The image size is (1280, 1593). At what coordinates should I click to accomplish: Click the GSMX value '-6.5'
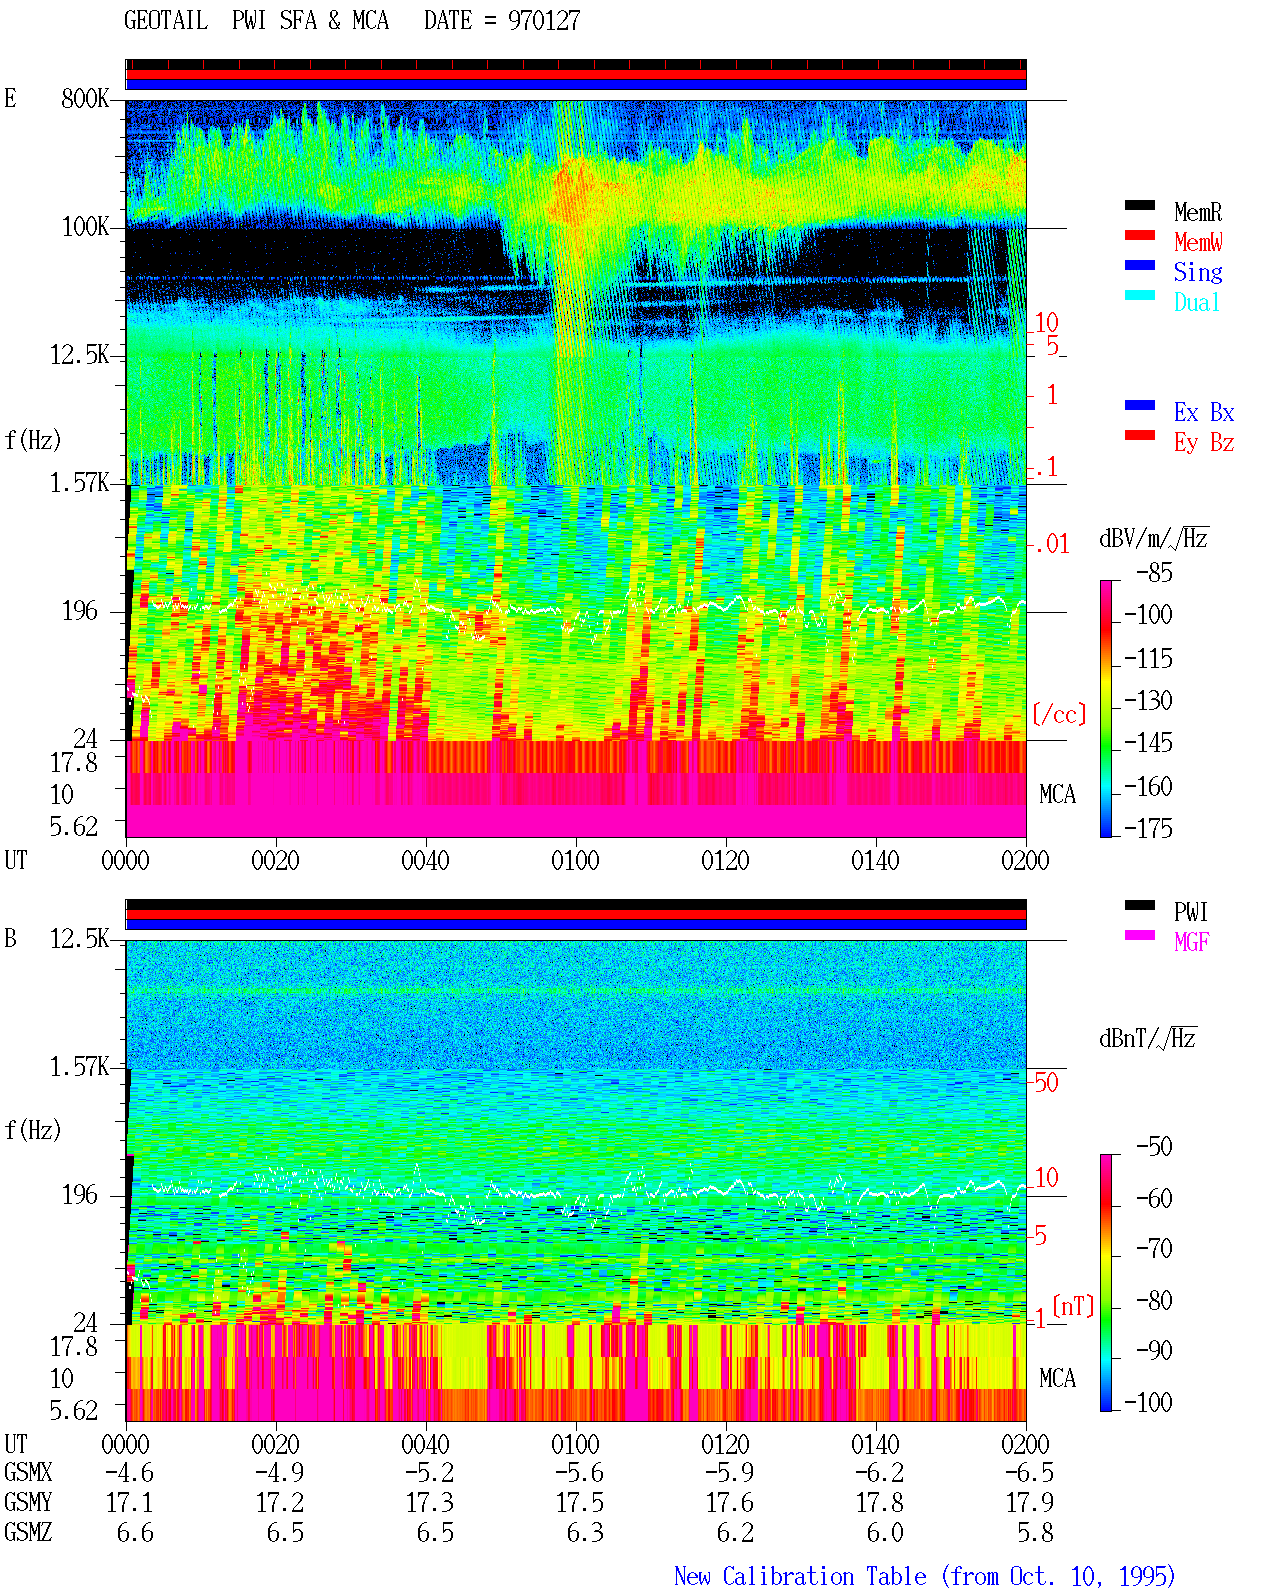pos(1030,1473)
